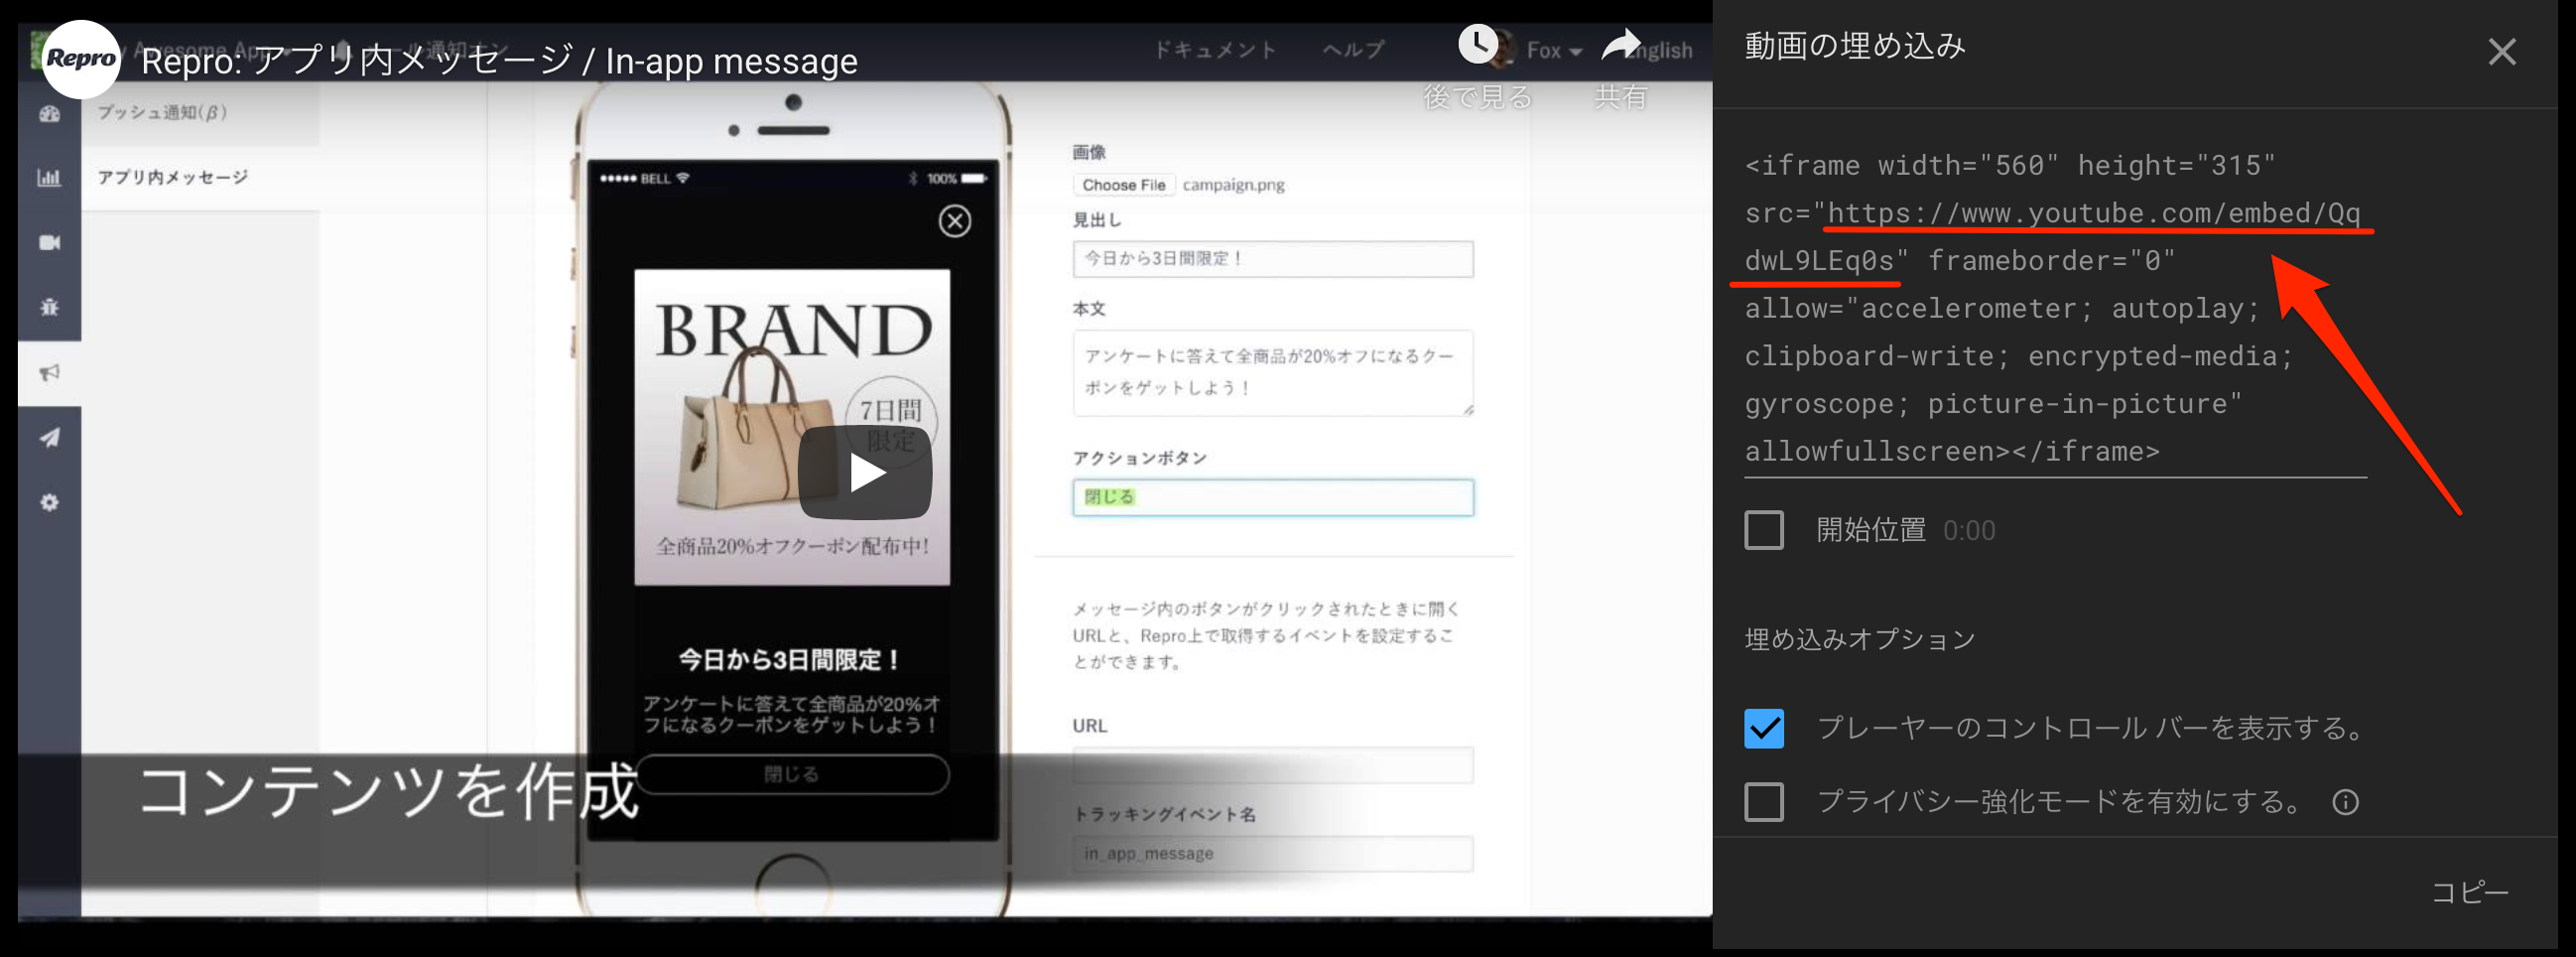Click the 後で見る label
The image size is (2576, 957).
coord(1477,97)
